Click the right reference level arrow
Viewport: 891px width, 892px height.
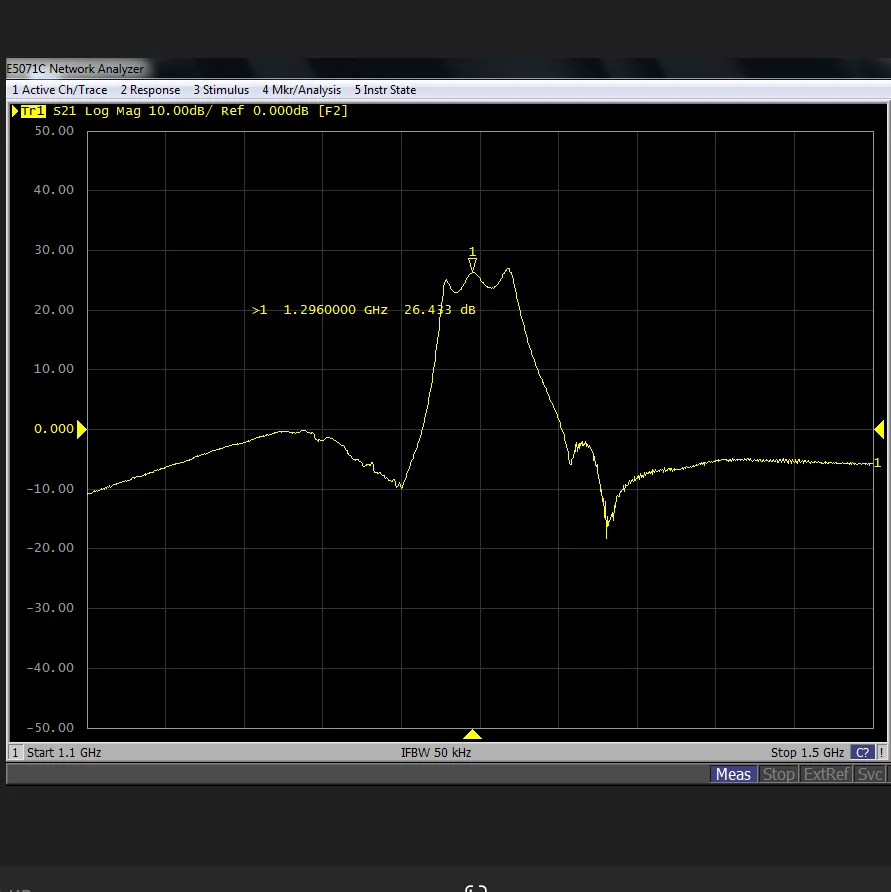click(x=879, y=429)
